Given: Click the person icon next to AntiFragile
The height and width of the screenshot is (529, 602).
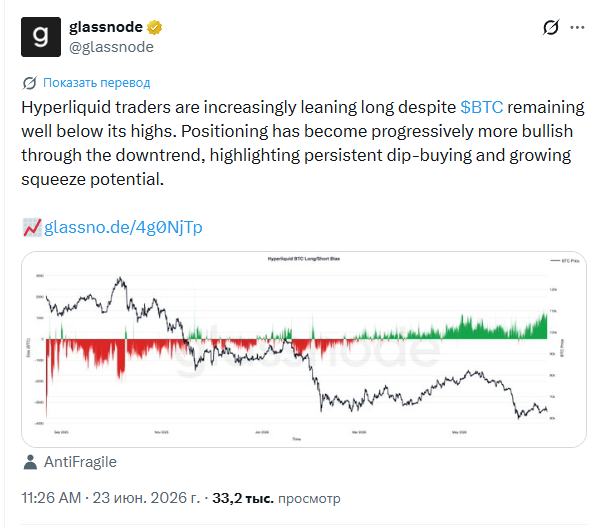Looking at the screenshot, I should tap(30, 462).
